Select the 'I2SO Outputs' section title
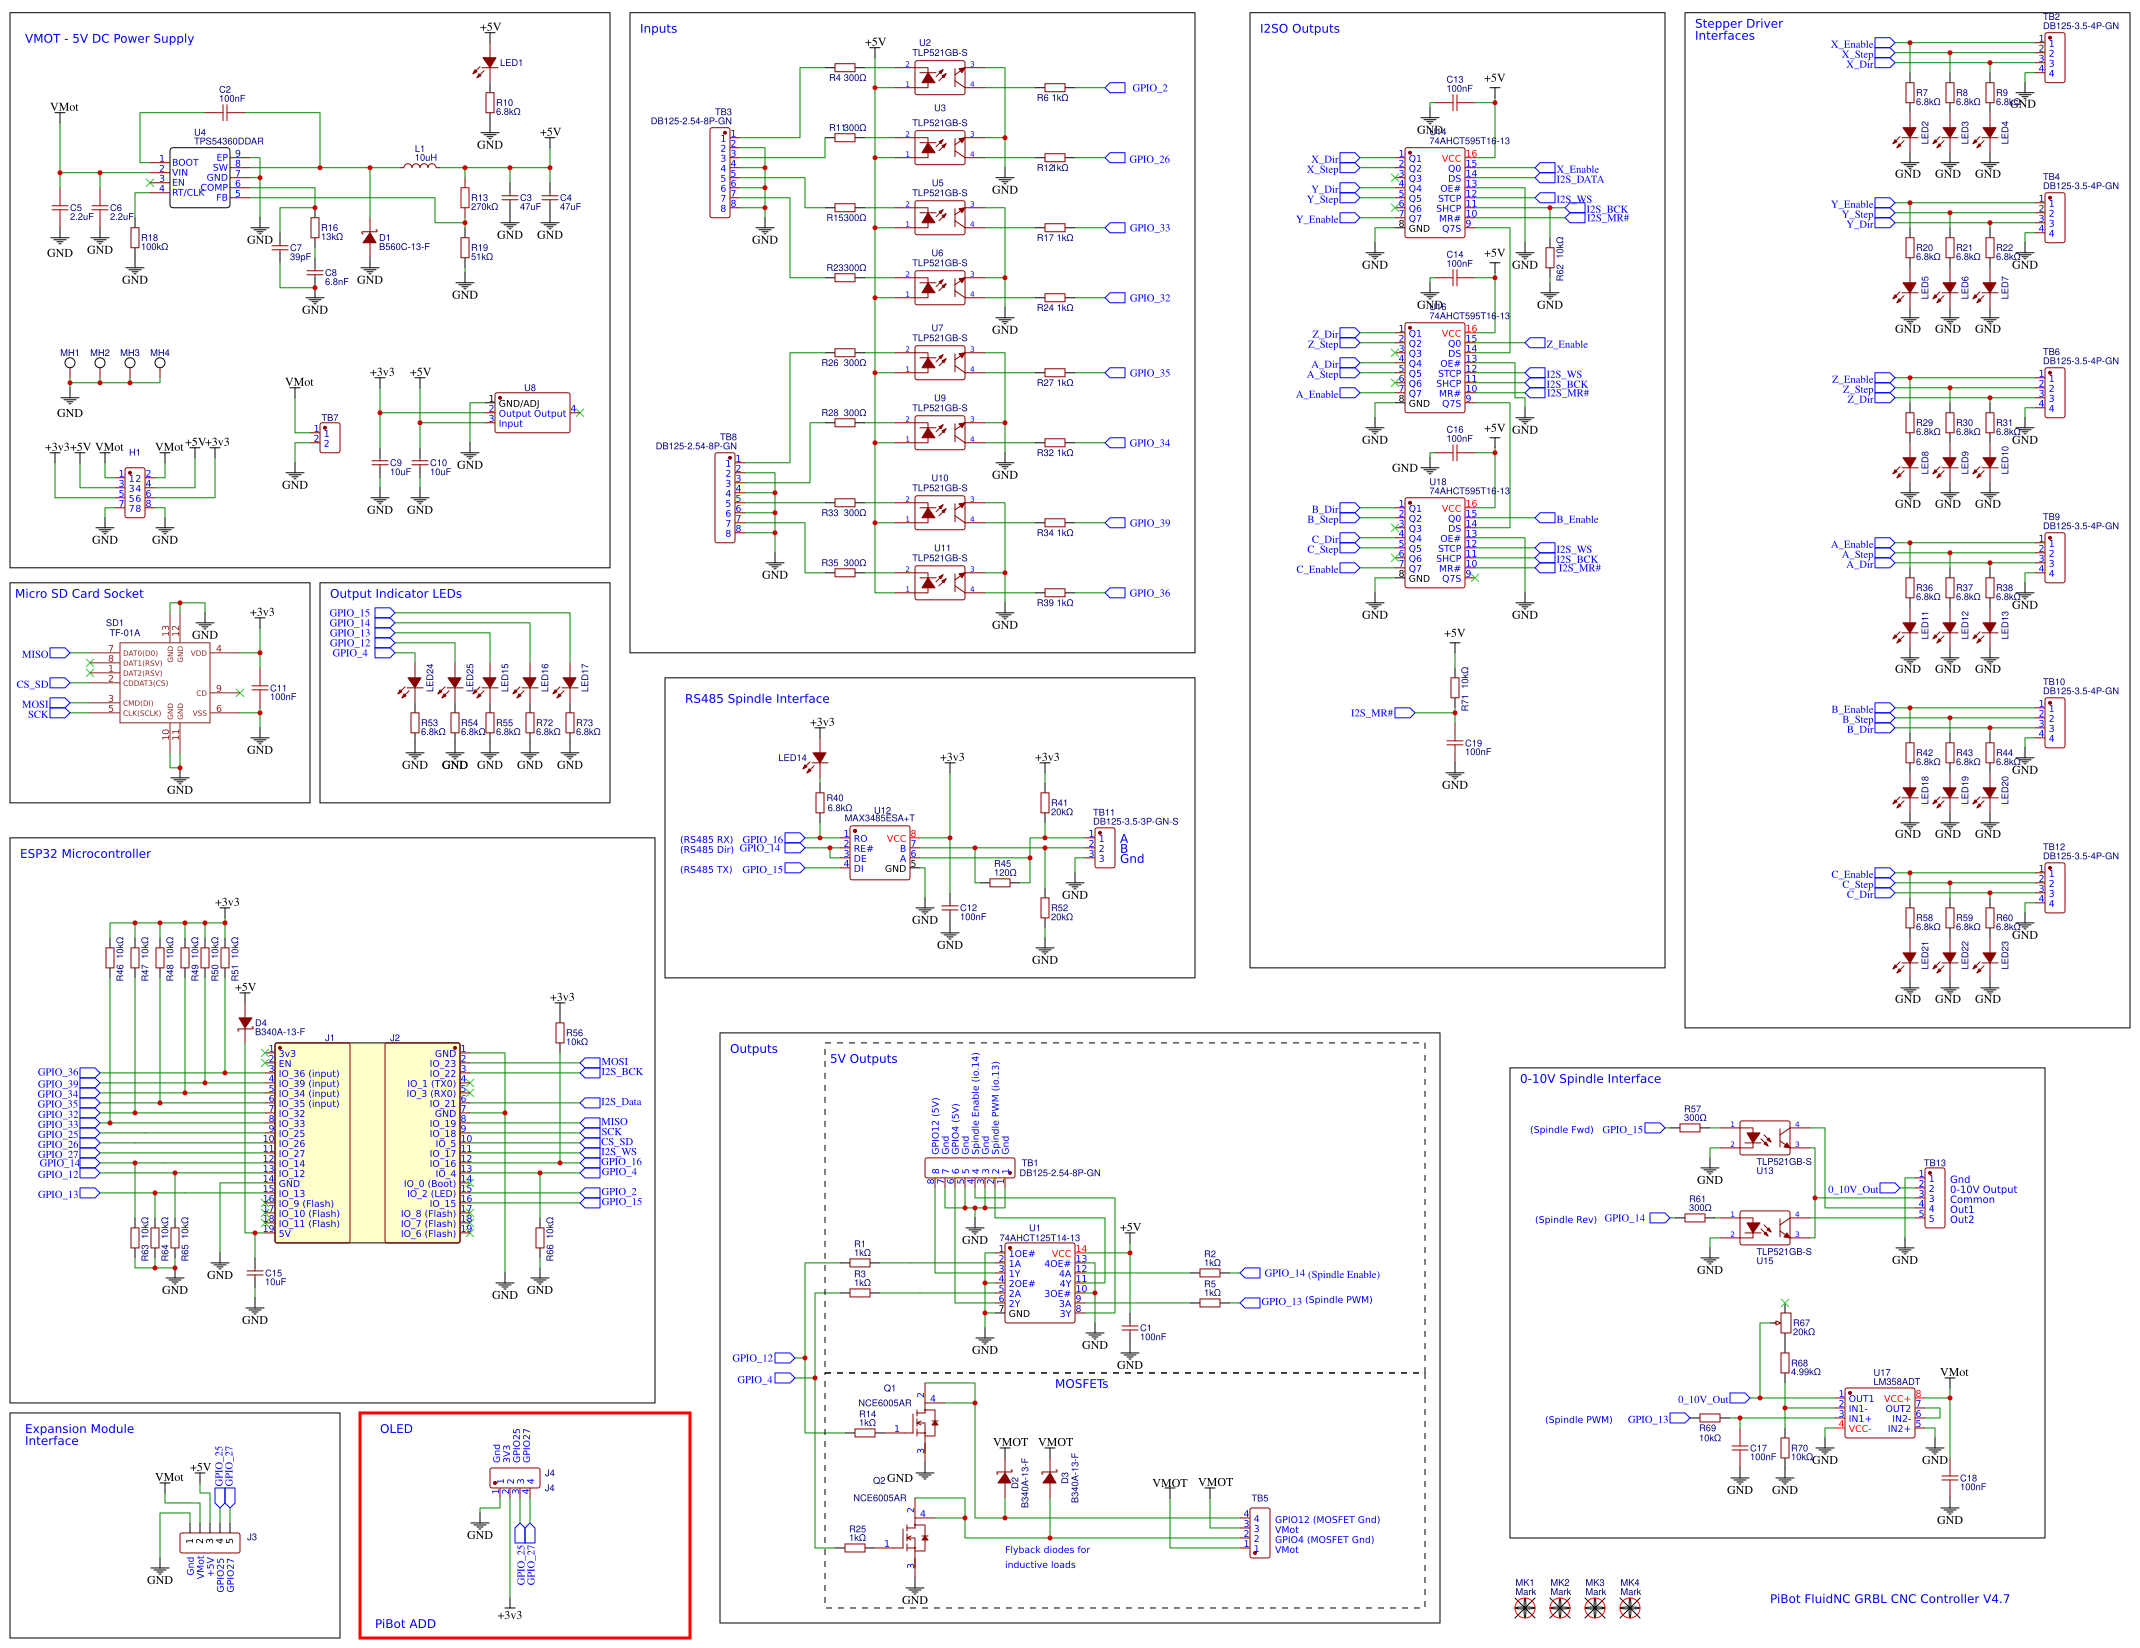This screenshot has width=2140, height=1648. [x=1299, y=28]
